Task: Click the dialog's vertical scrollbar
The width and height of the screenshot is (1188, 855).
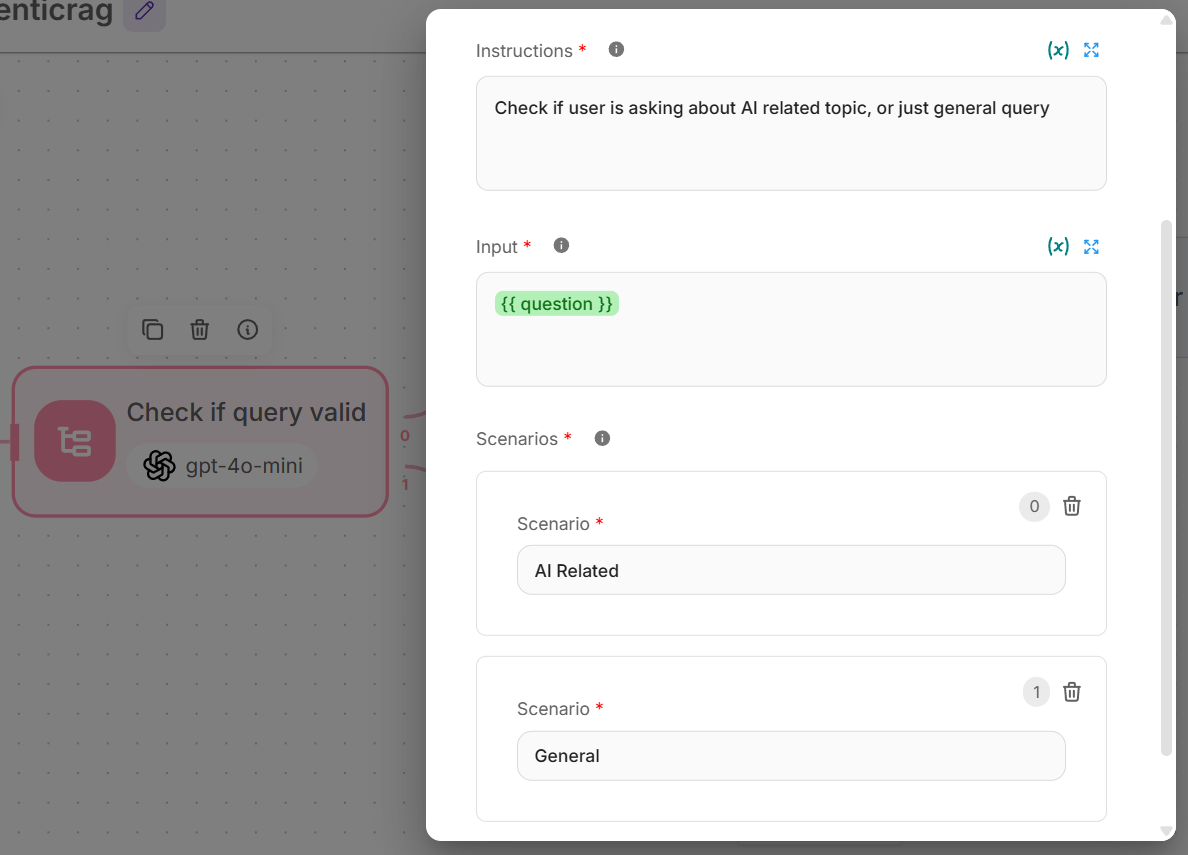Action: 1165,480
